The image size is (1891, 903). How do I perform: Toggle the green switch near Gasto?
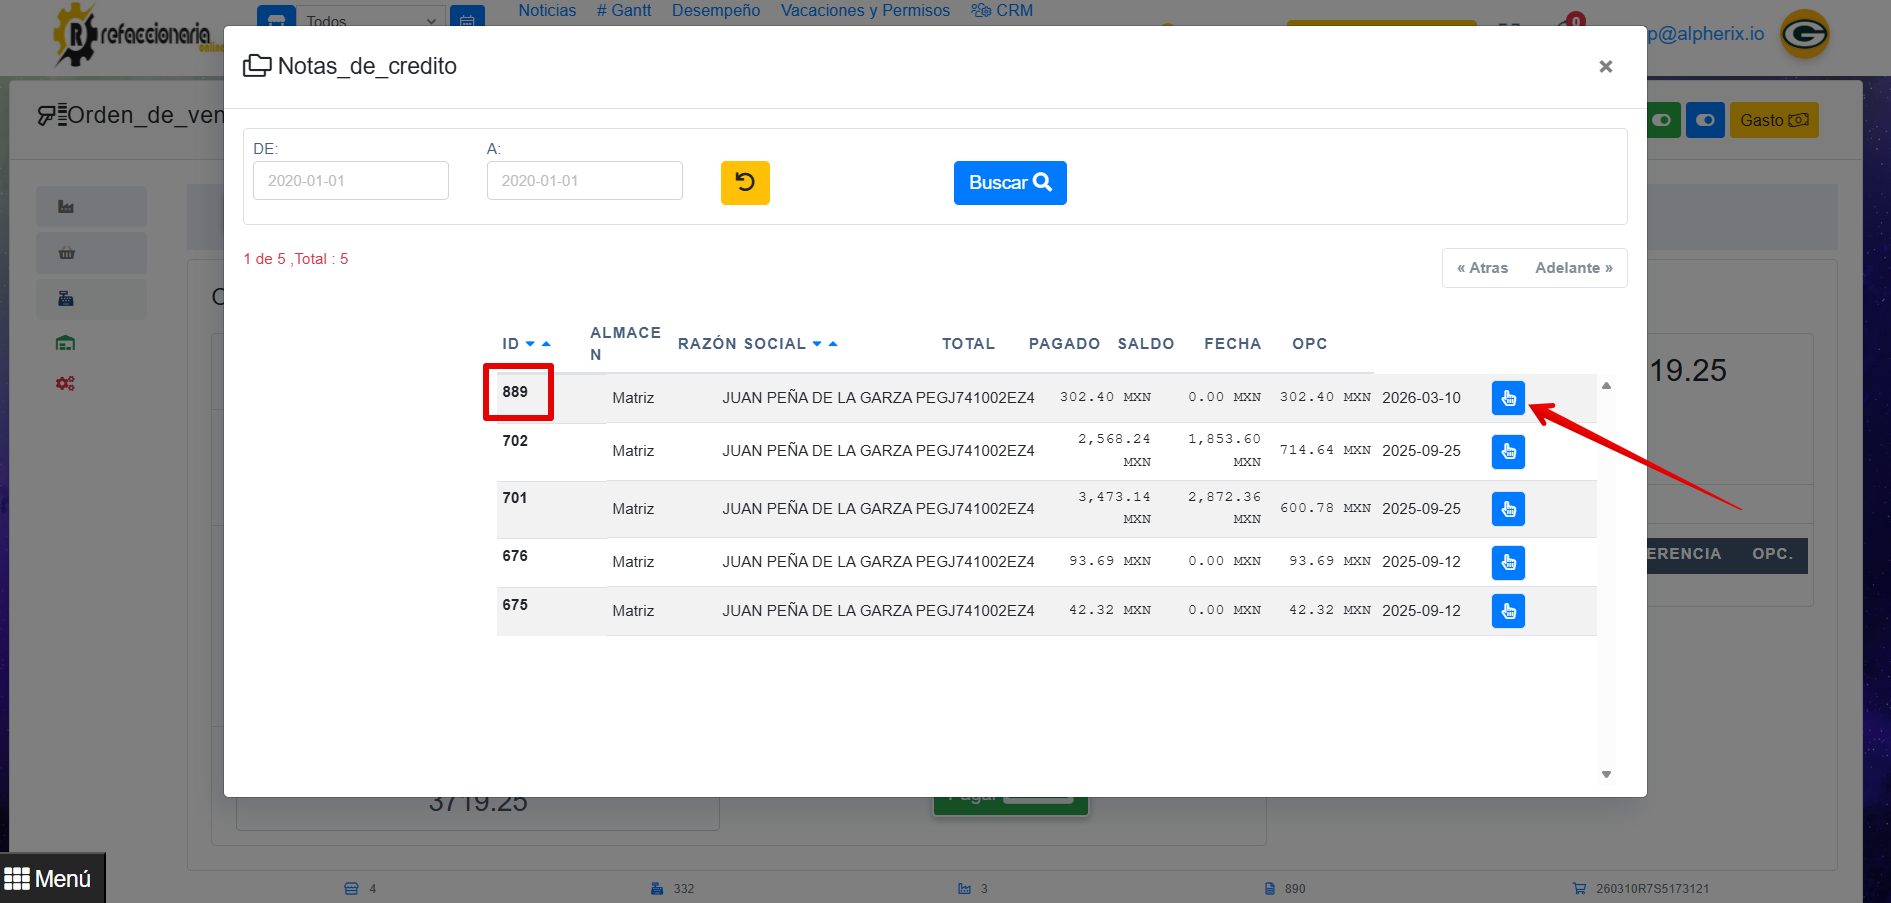pyautogui.click(x=1662, y=120)
